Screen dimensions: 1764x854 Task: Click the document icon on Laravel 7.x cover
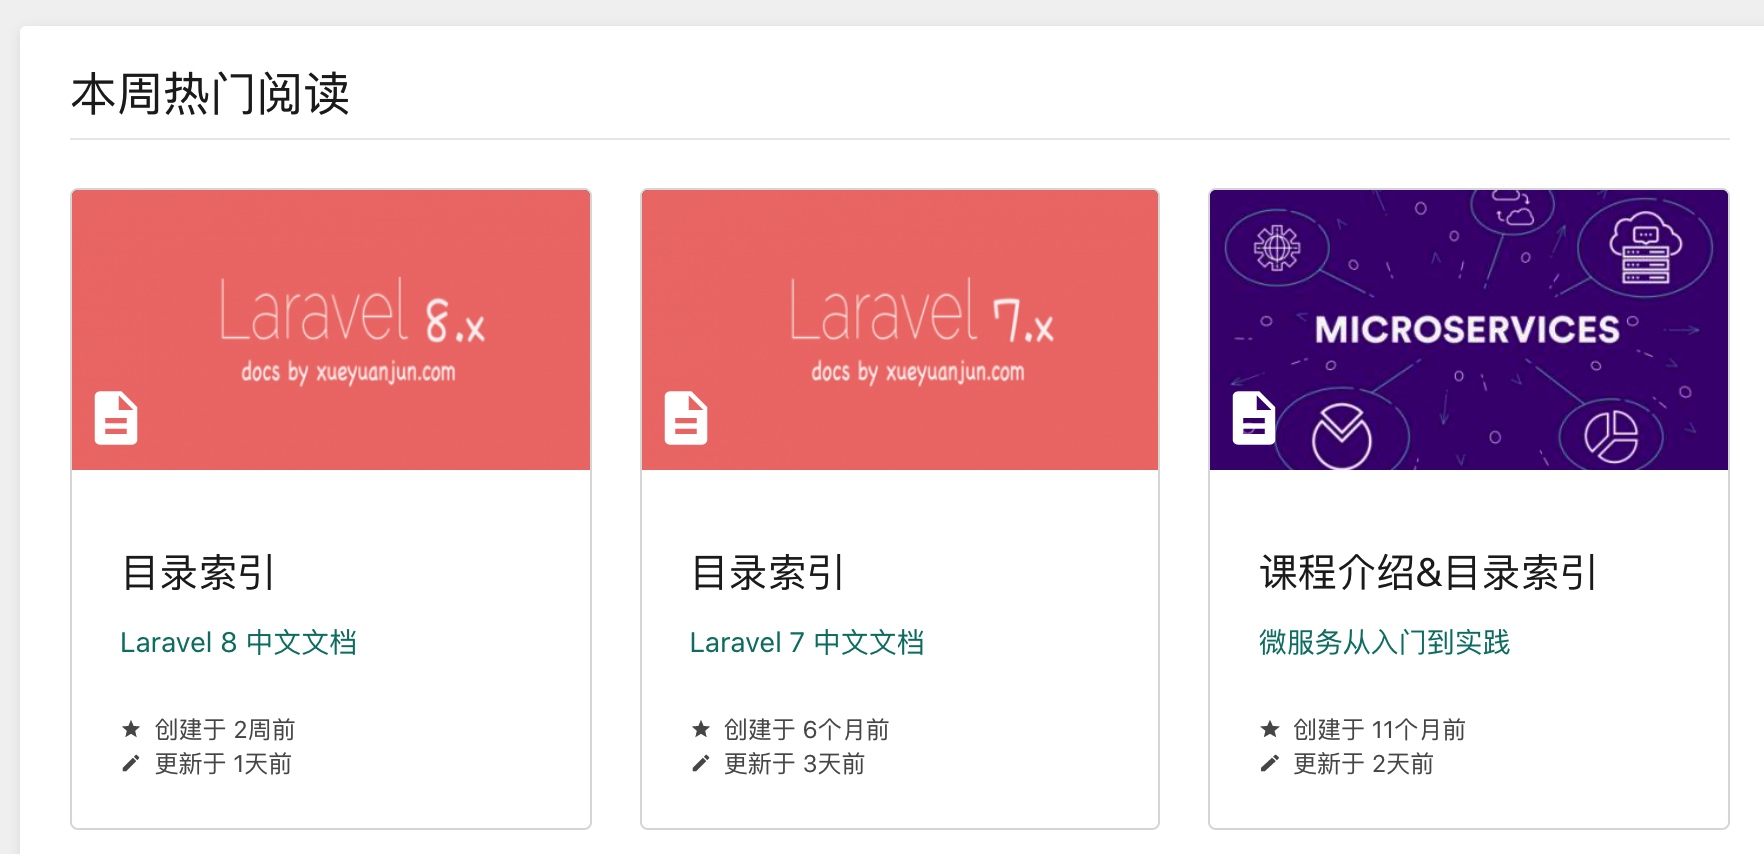point(686,418)
